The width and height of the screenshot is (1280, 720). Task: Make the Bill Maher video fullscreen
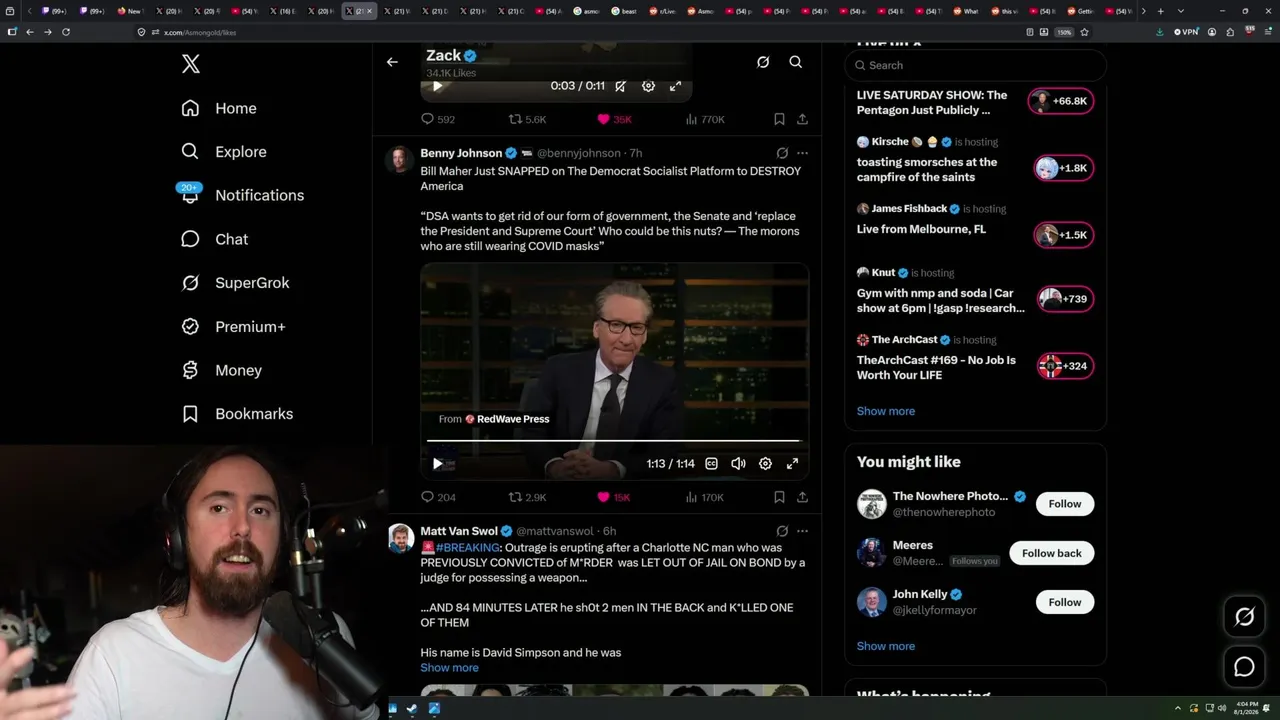(792, 463)
